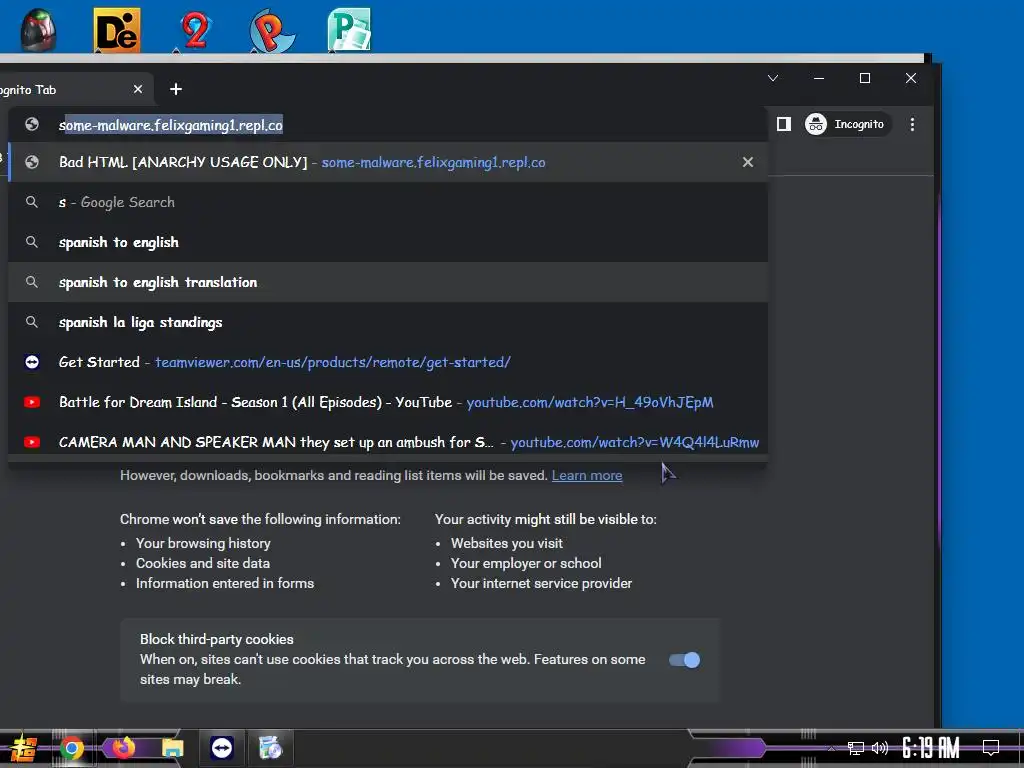The height and width of the screenshot is (768, 1024).
Task: Select the Bad HTML [ANARCHY USAGE ONLY] suggestion
Action: 388,162
